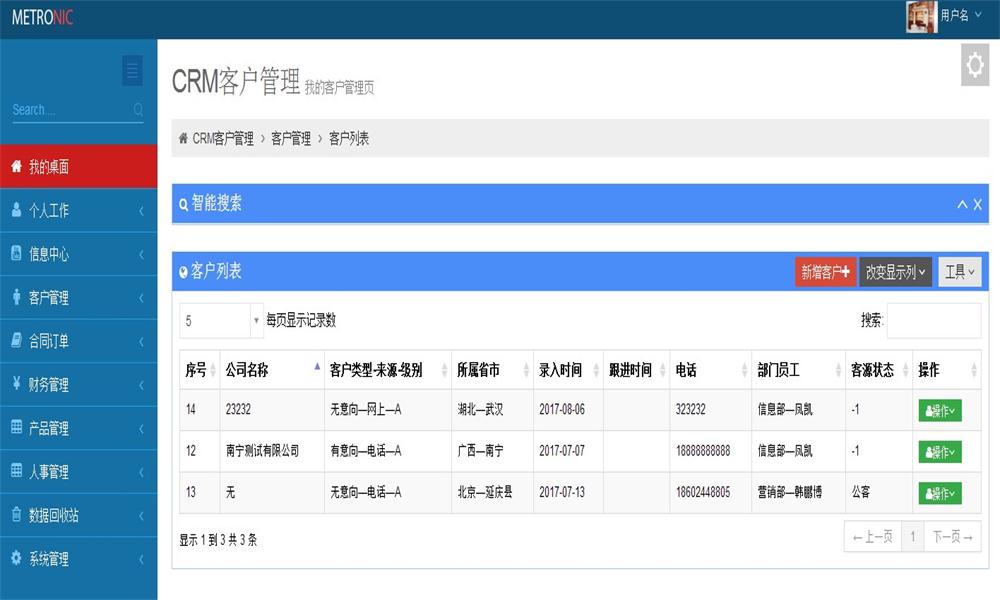Collapse the 智能搜索 panel

(x=962, y=204)
